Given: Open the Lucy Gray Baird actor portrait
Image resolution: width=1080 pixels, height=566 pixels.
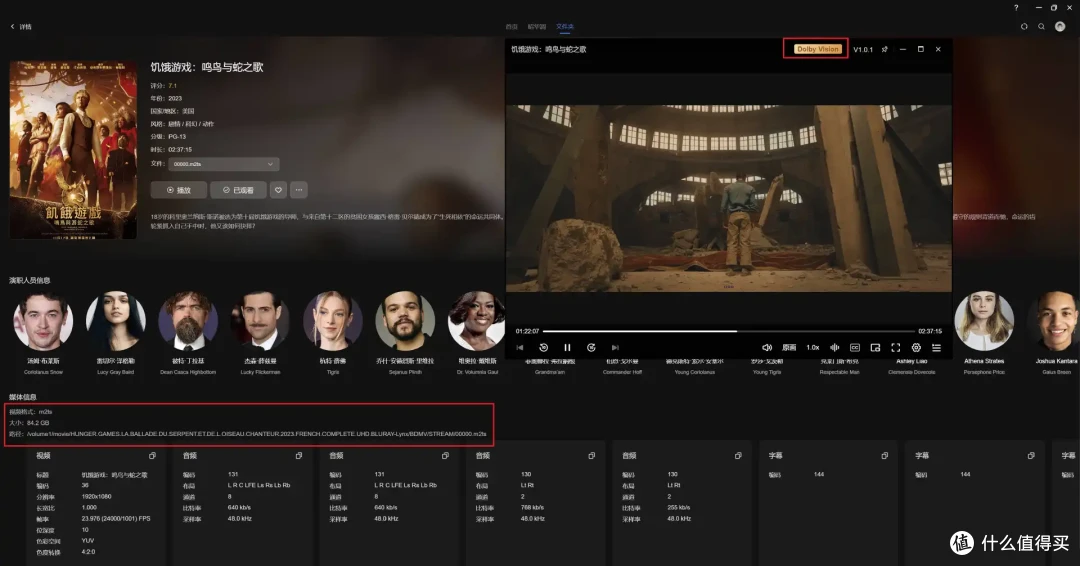Looking at the screenshot, I should tap(116, 321).
